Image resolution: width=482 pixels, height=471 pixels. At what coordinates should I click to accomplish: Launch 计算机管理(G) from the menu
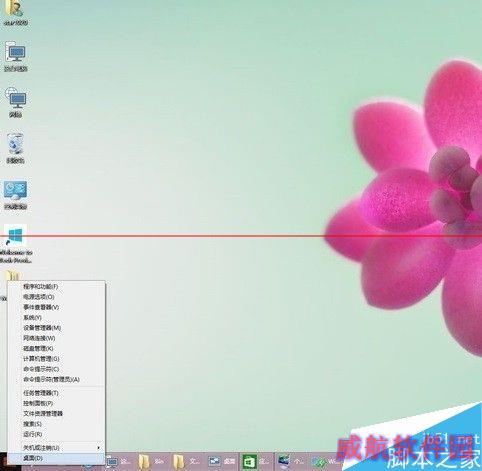(x=56, y=359)
